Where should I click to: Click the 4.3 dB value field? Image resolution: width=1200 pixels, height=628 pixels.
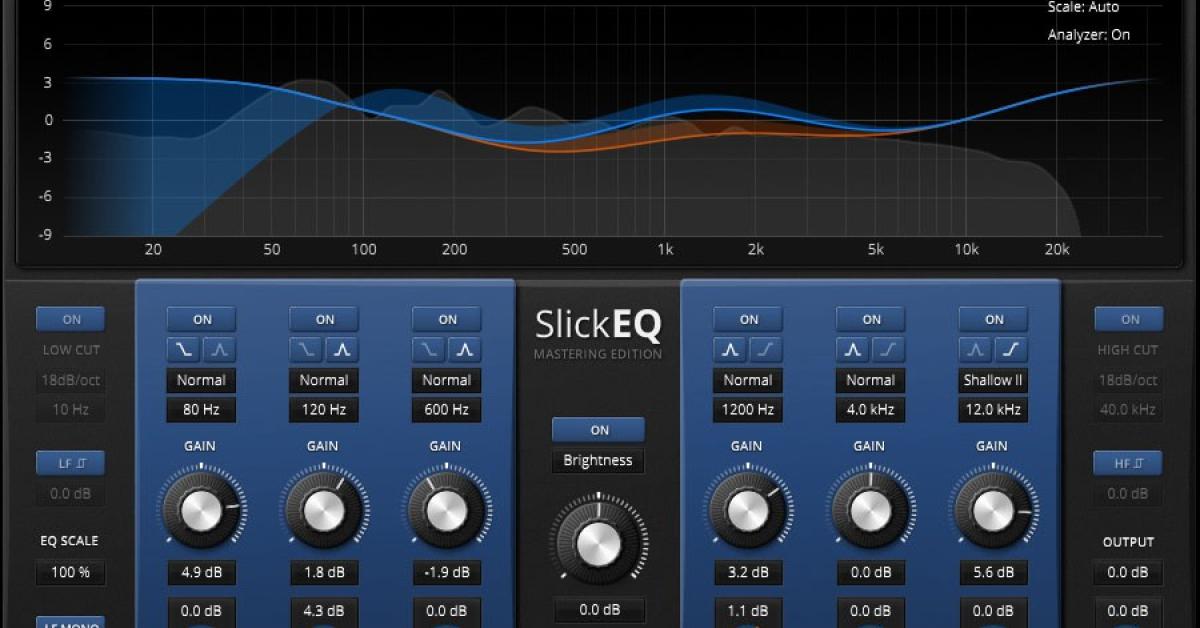coord(325,611)
